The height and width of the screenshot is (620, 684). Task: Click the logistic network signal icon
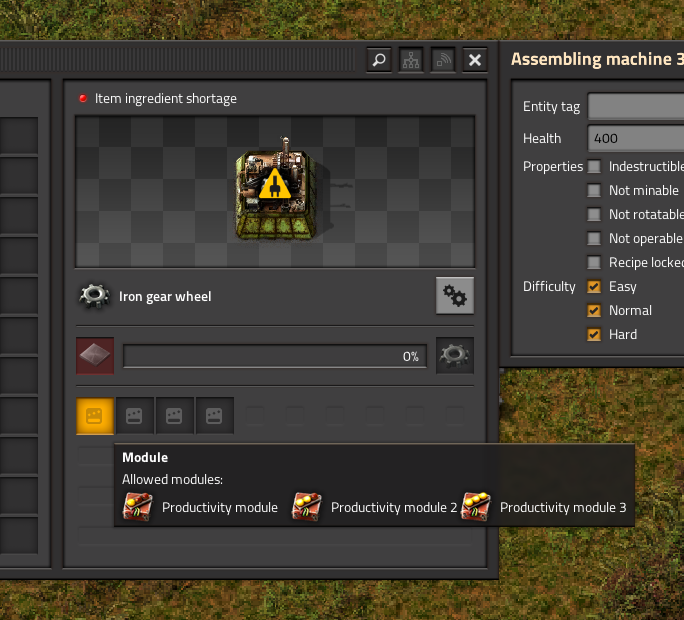(443, 60)
